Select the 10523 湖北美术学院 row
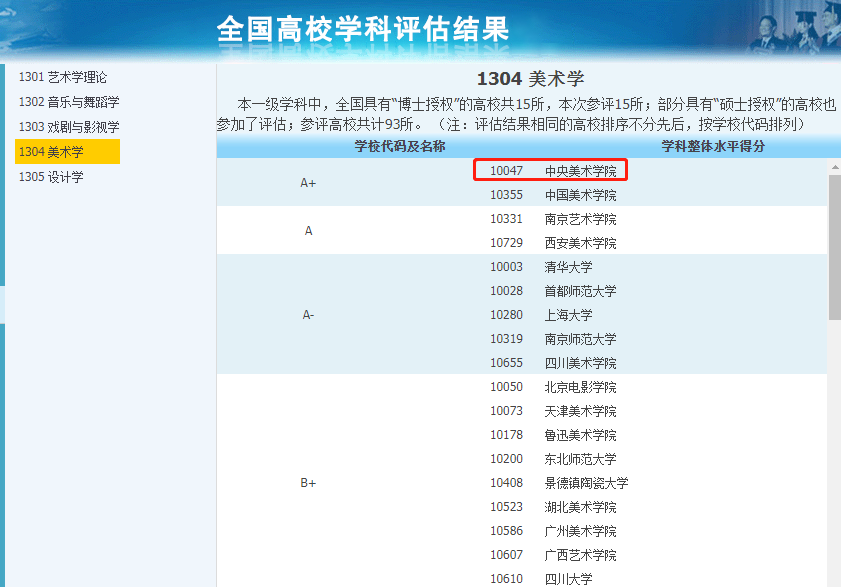 [553, 507]
